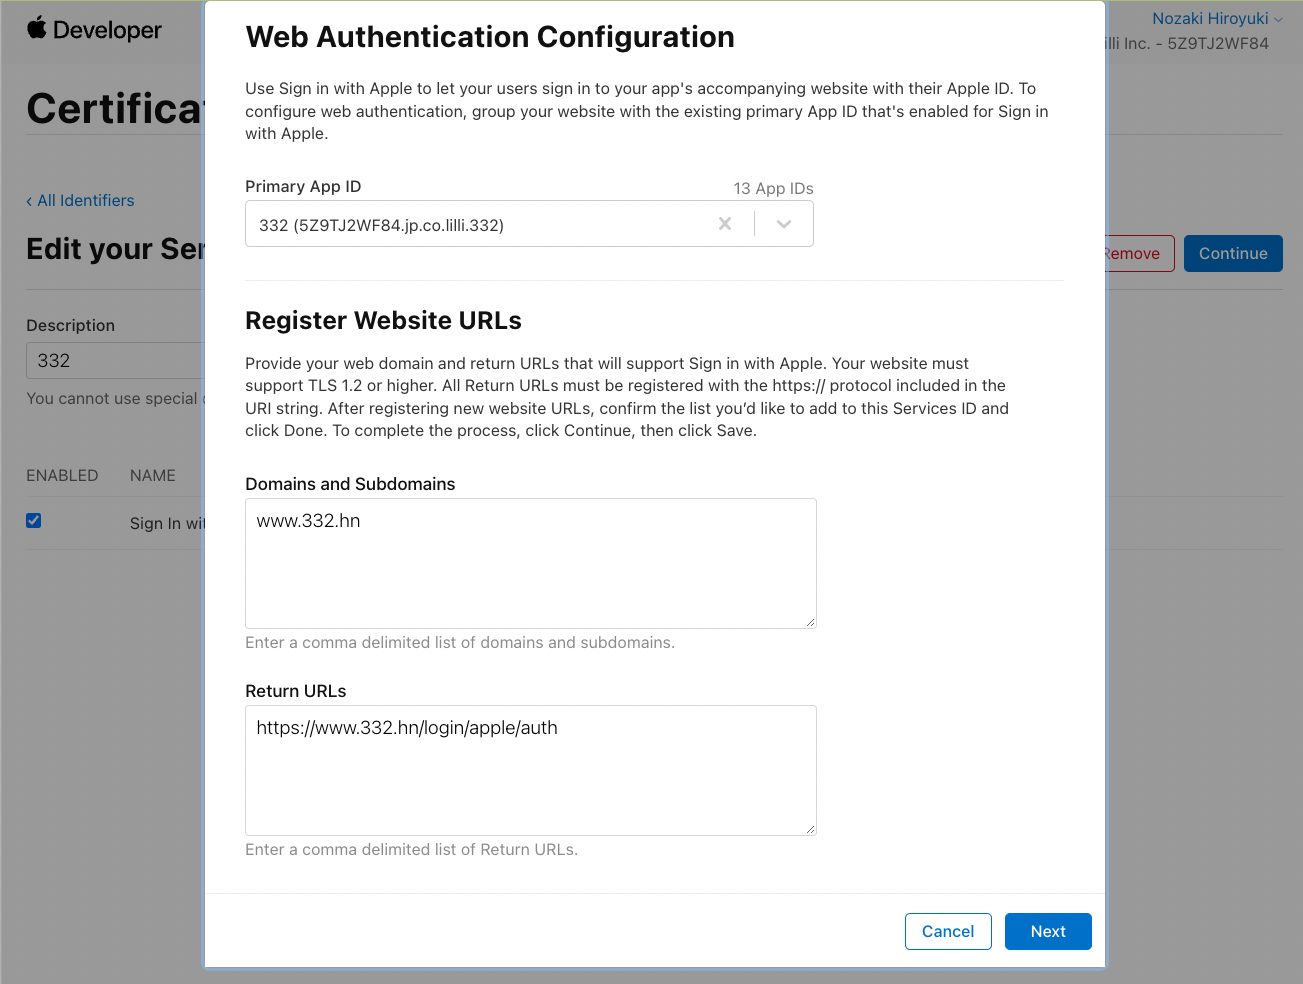
Task: Grab the Domains text area resize handle
Action: 810,622
